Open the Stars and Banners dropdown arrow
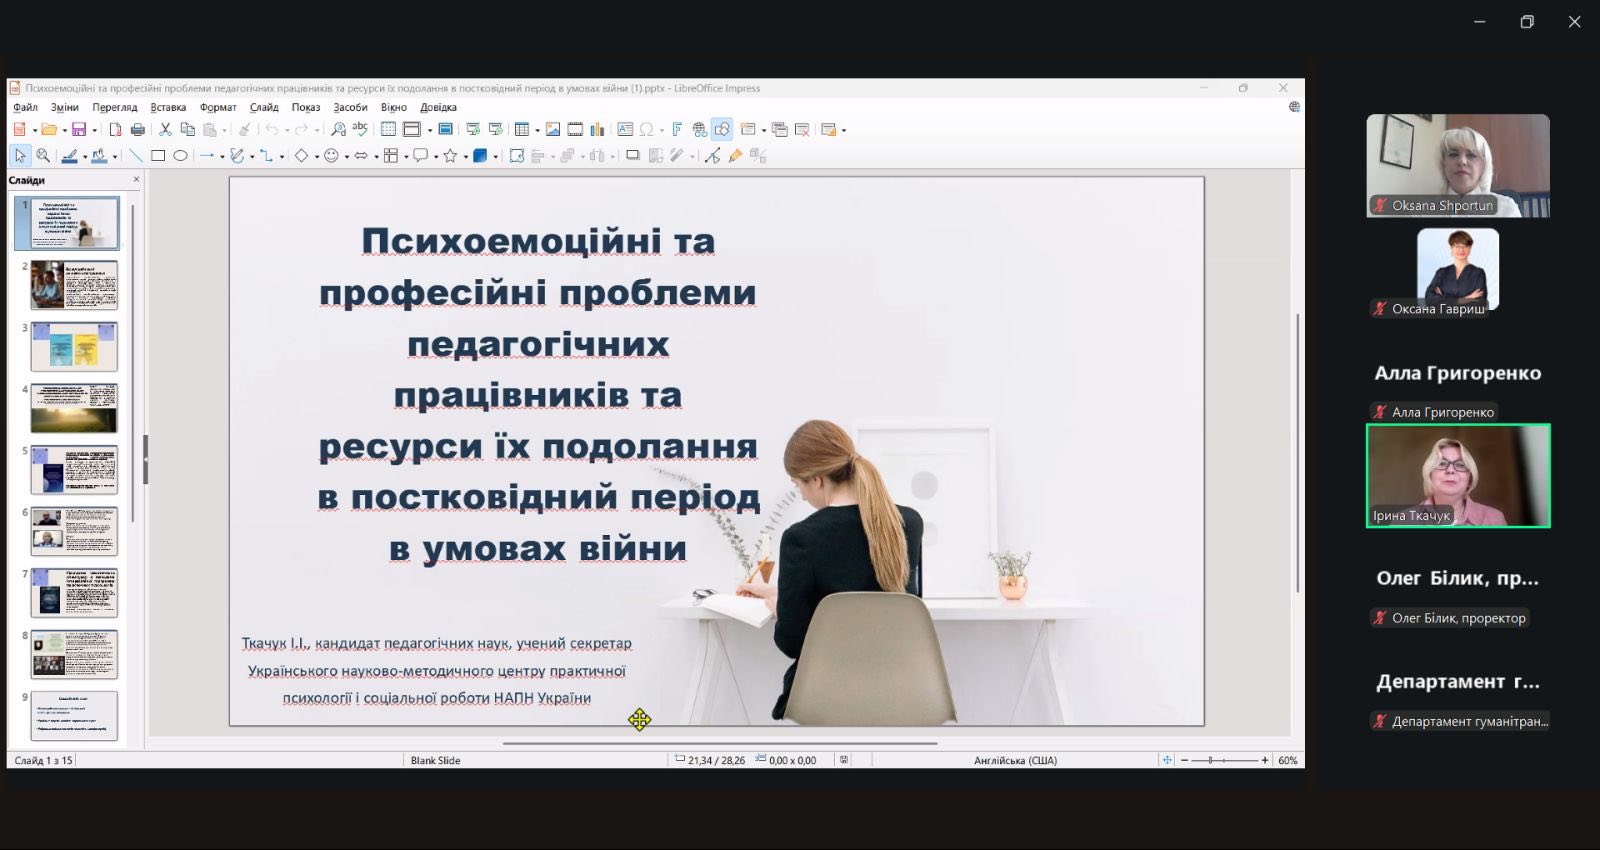Screen dimensions: 1600x850 coord(465,157)
